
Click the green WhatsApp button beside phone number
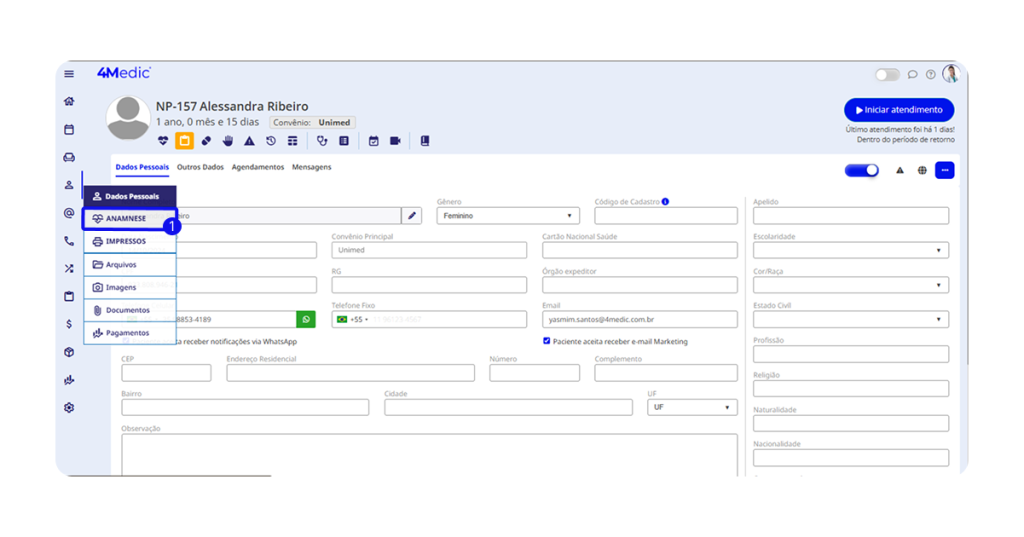click(x=306, y=319)
